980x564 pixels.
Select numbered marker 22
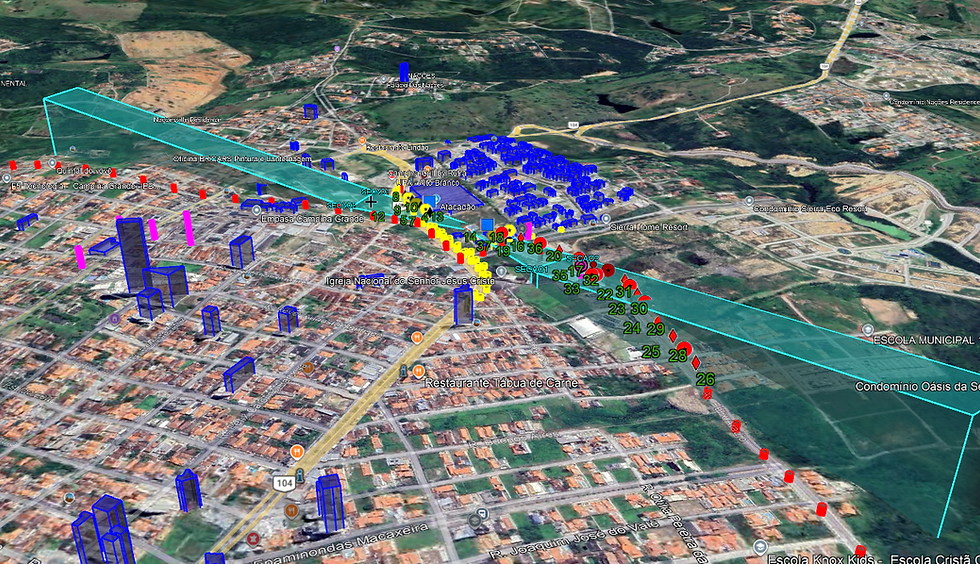coord(605,295)
